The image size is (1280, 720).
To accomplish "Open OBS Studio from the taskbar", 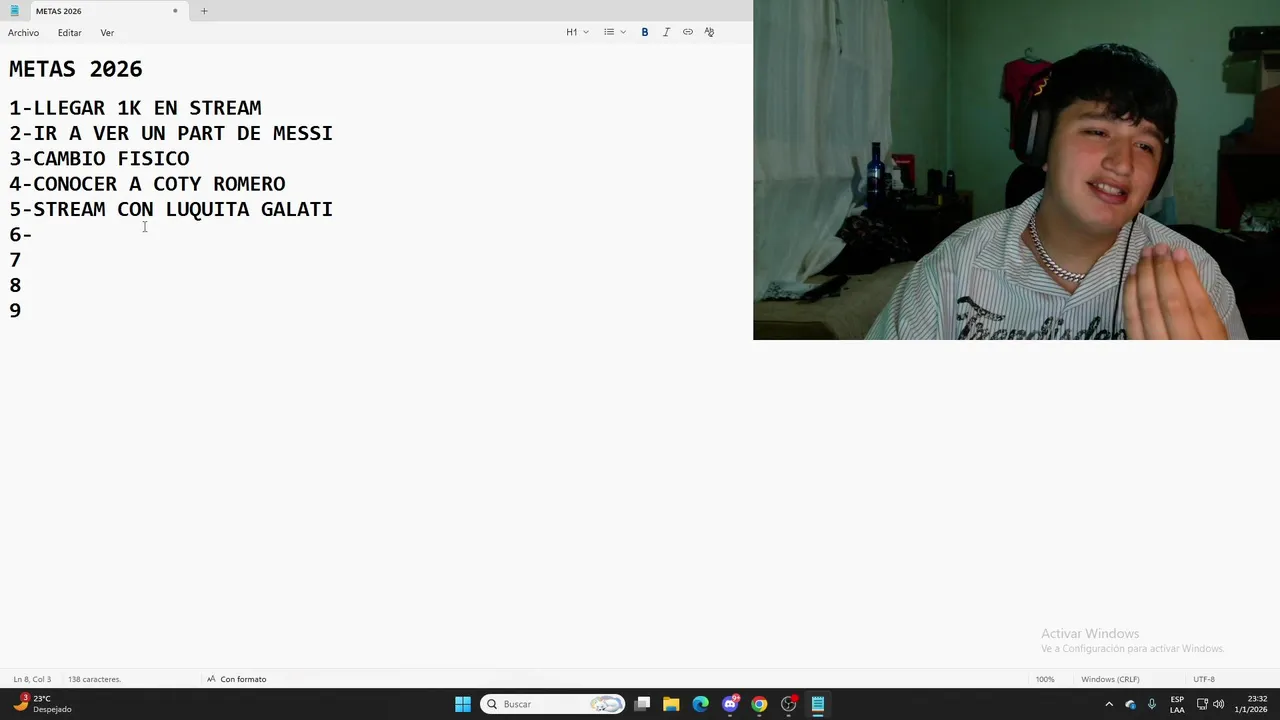I will click(789, 704).
